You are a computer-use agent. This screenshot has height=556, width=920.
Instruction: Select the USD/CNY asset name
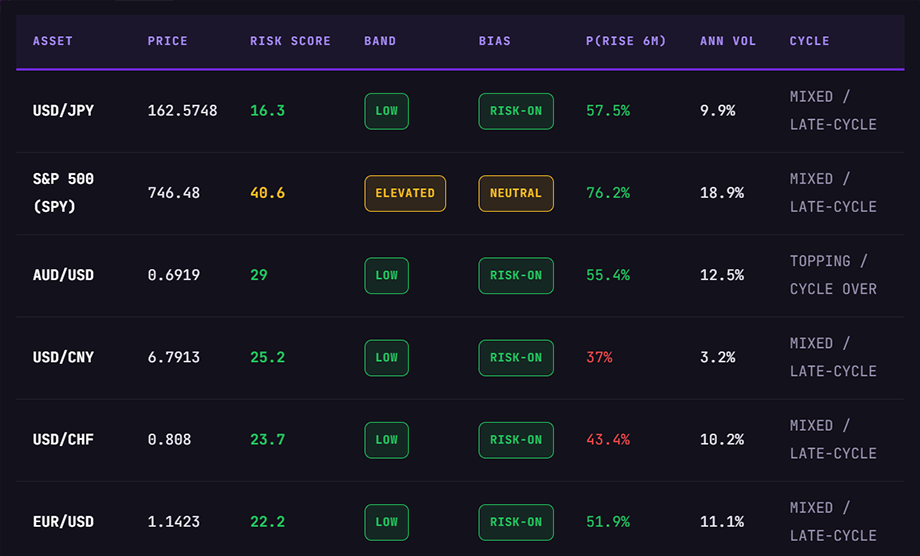tap(63, 357)
